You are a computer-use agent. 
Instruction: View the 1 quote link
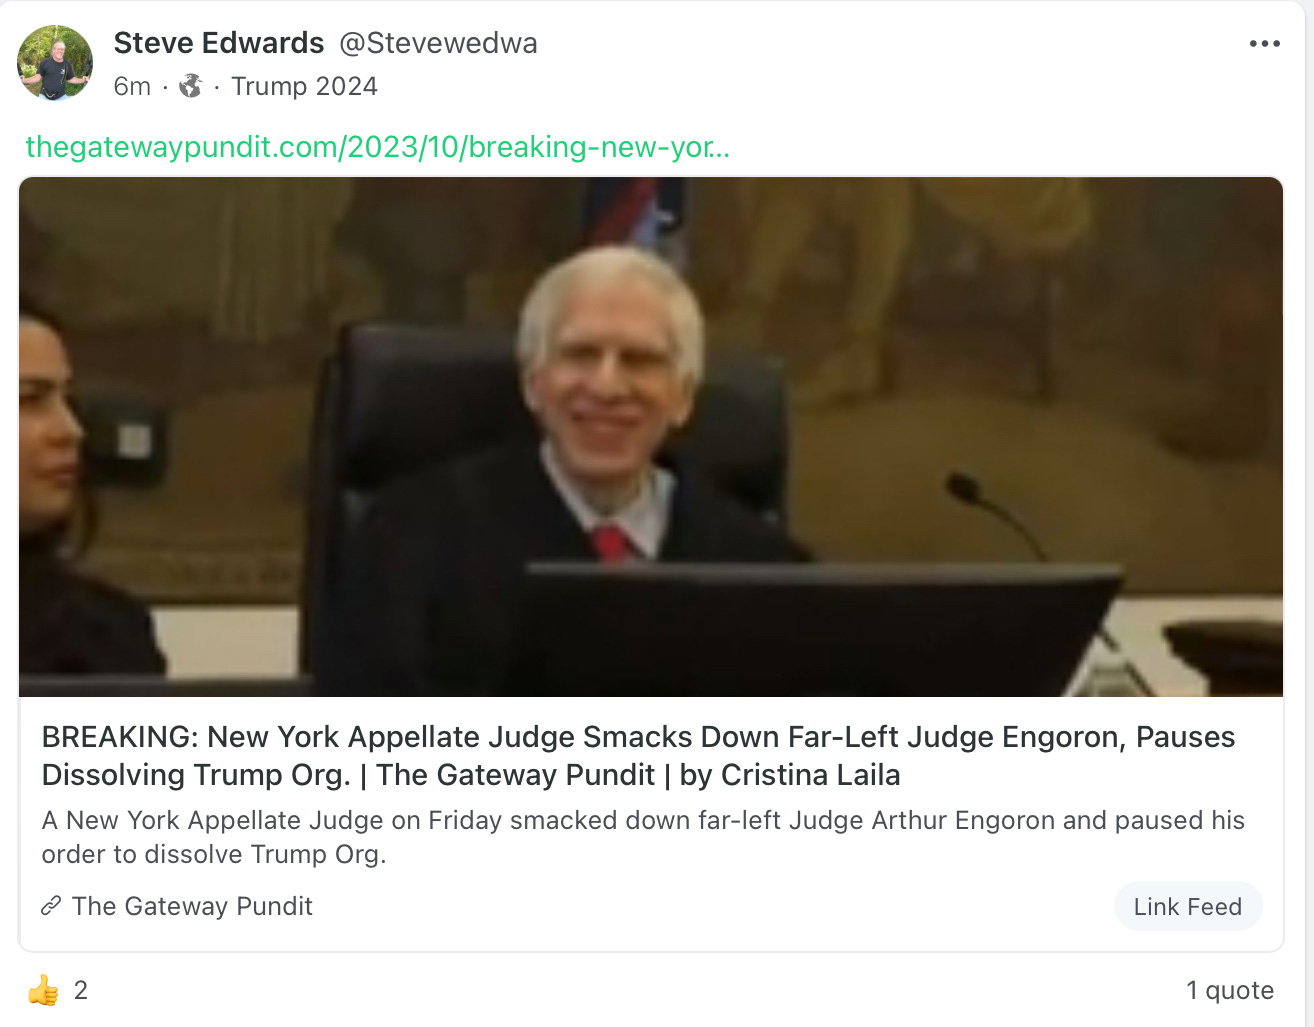(x=1230, y=990)
